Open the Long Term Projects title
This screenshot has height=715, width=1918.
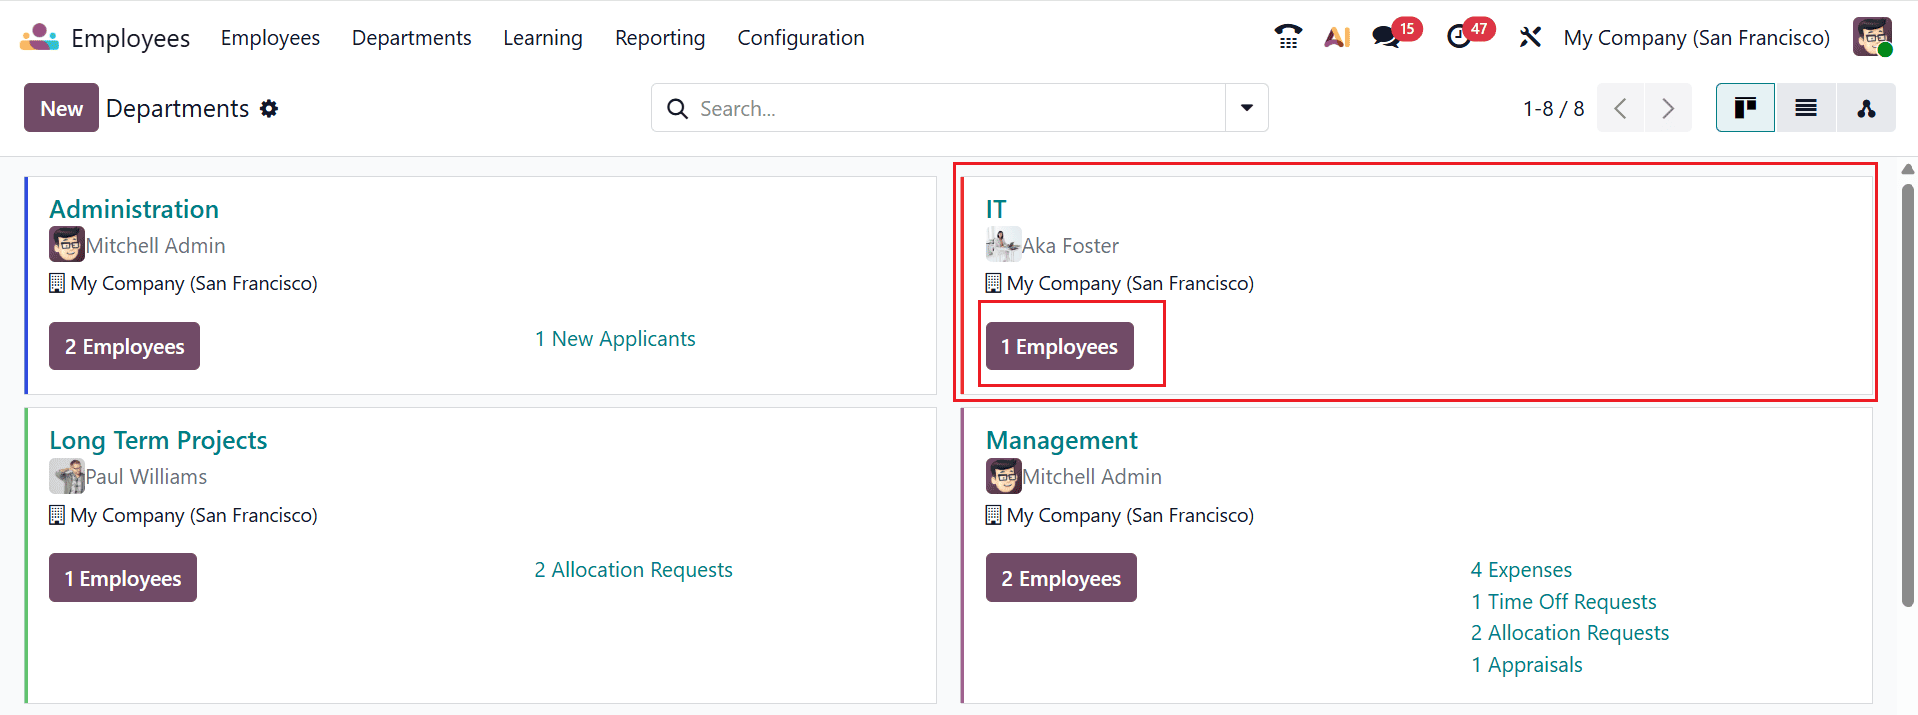[x=158, y=440]
